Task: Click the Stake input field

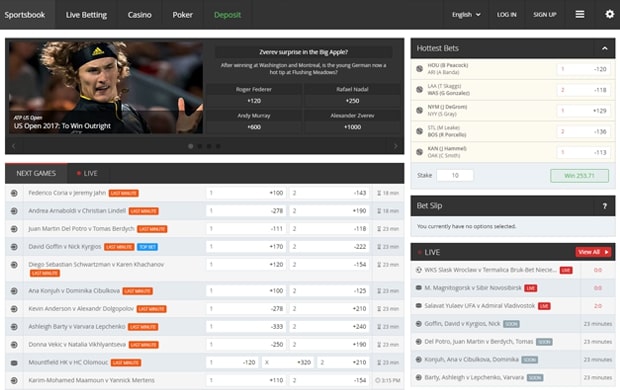Action: click(x=455, y=175)
